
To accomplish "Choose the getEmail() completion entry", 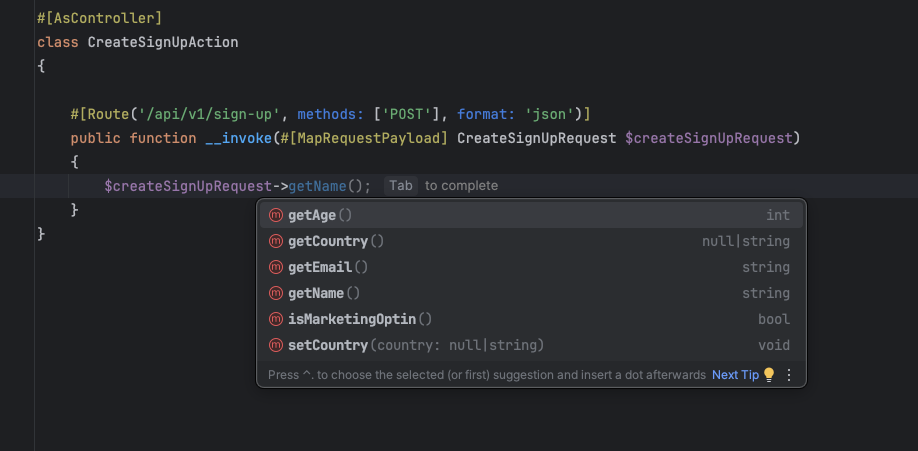I will [x=328, y=267].
